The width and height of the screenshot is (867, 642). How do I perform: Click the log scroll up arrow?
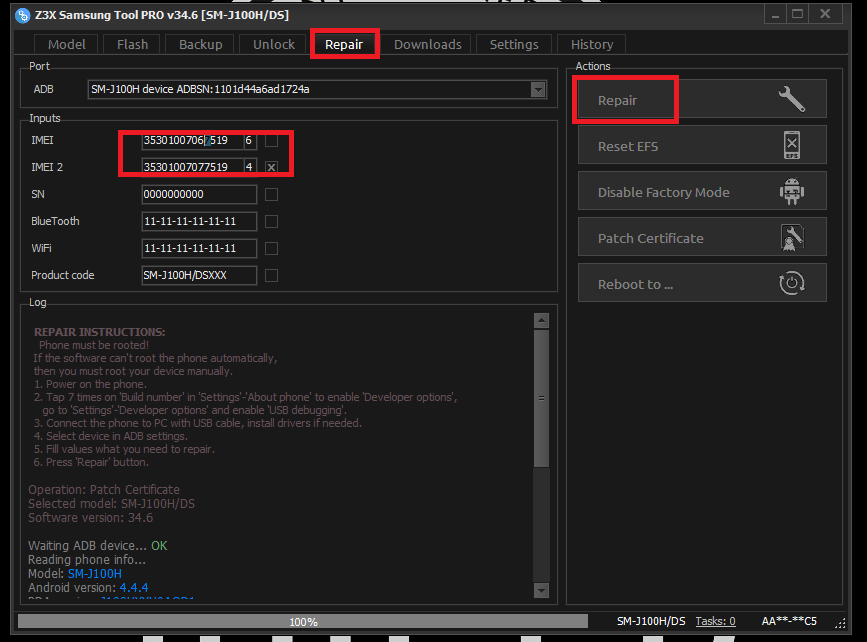pos(541,321)
